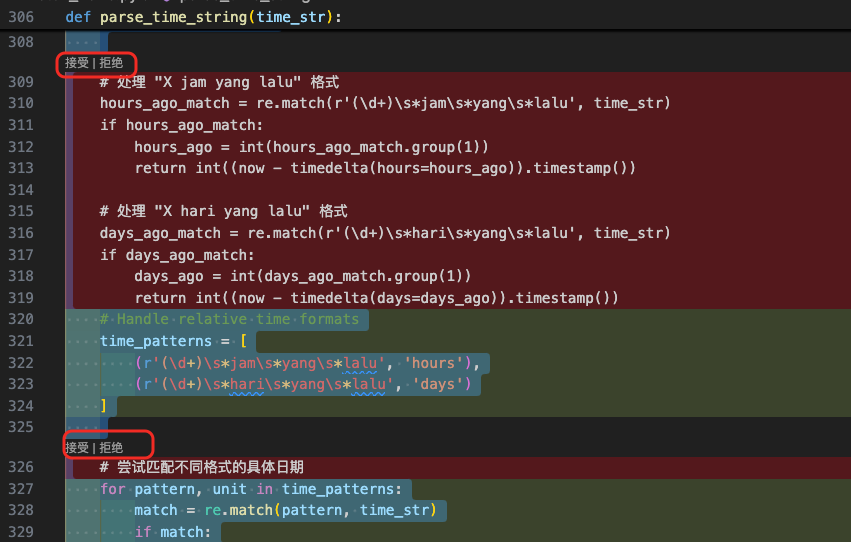Select line number 326 in gutter

[x=21, y=467]
